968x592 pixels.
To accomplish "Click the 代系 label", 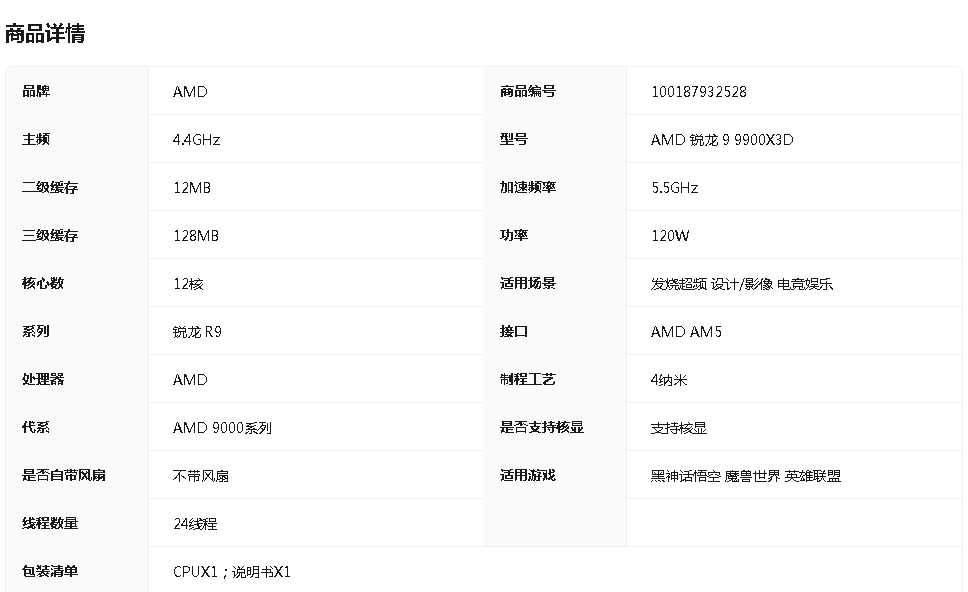I will (36, 427).
